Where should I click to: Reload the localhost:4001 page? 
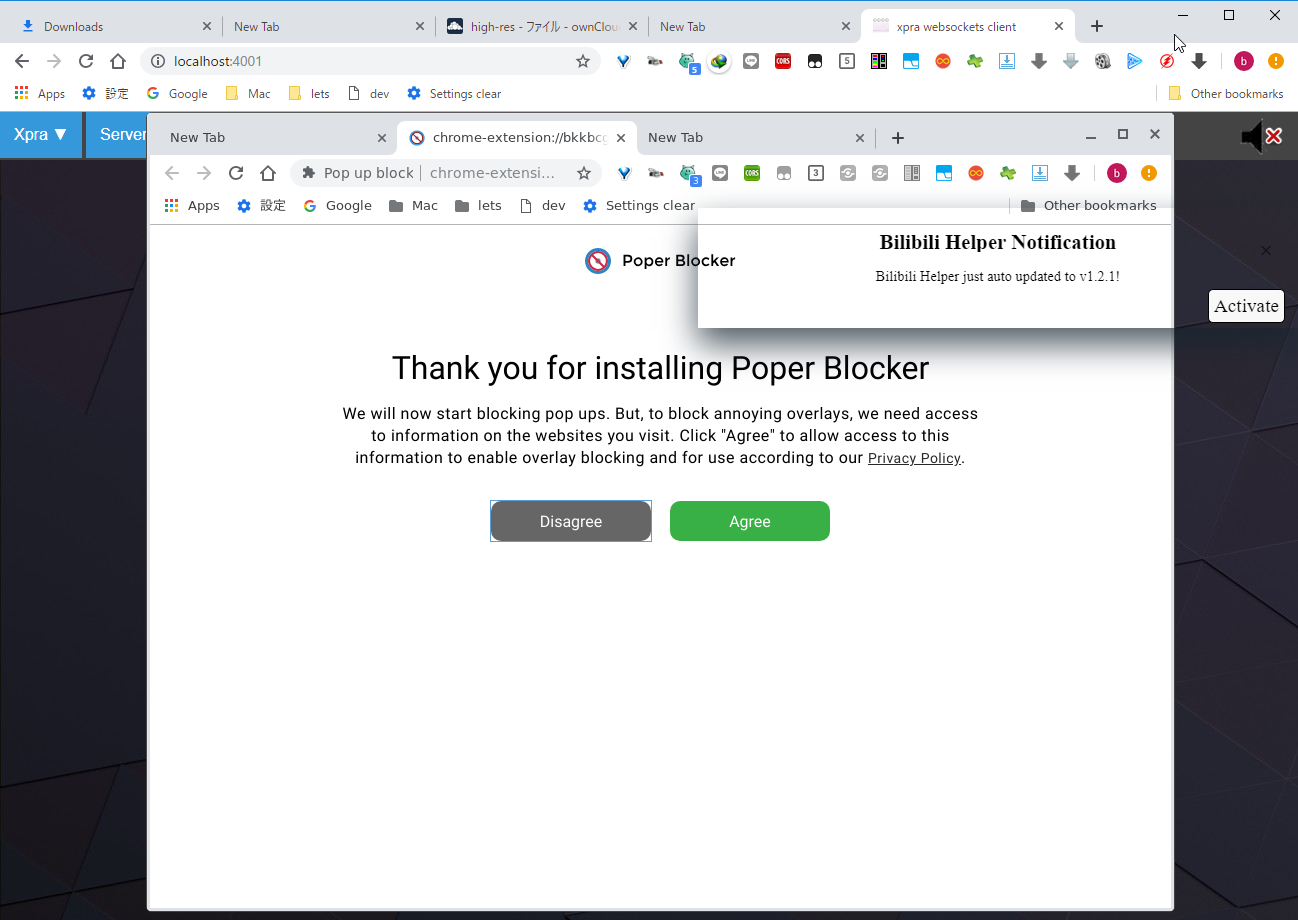point(86,61)
